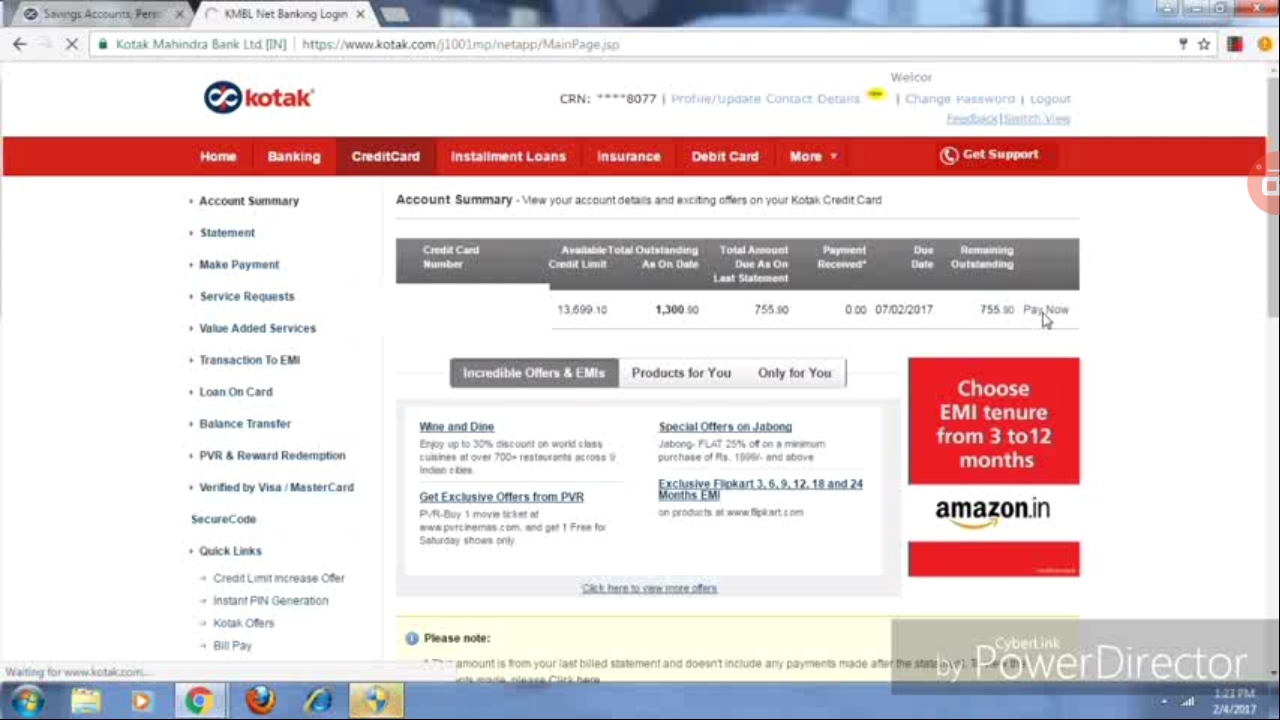1280x720 pixels.
Task: Switch to Incredible Offers & EMIs tab
Action: point(534,373)
